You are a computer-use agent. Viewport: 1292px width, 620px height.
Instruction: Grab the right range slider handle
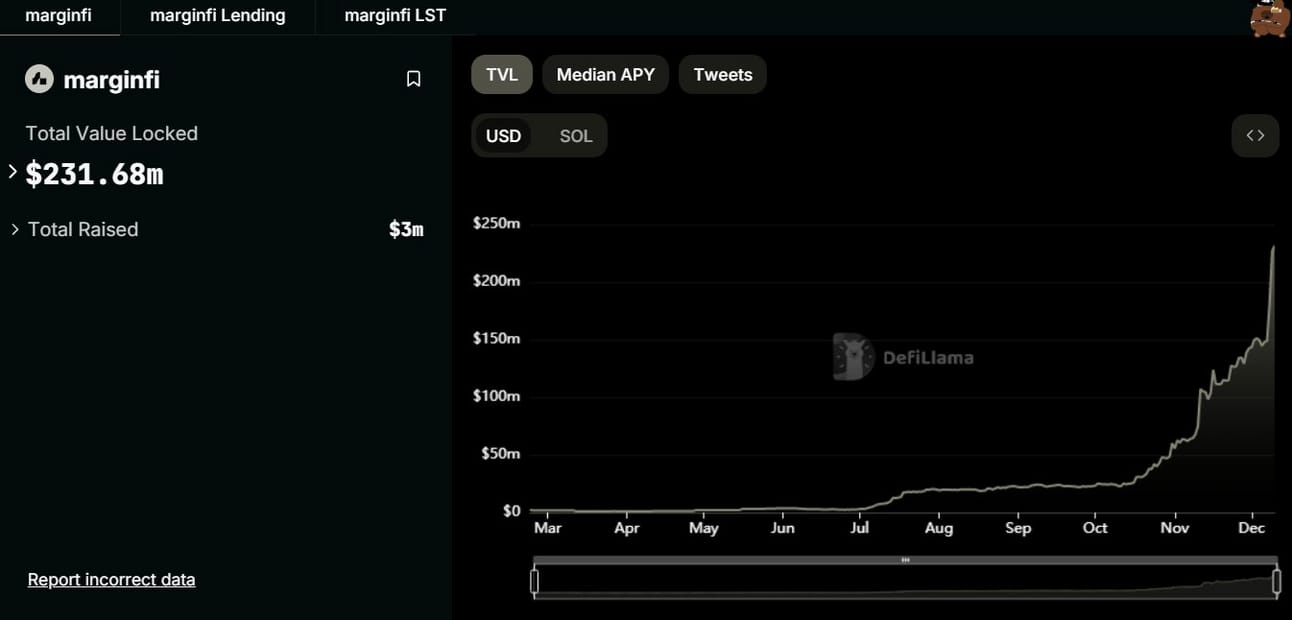[1277, 582]
